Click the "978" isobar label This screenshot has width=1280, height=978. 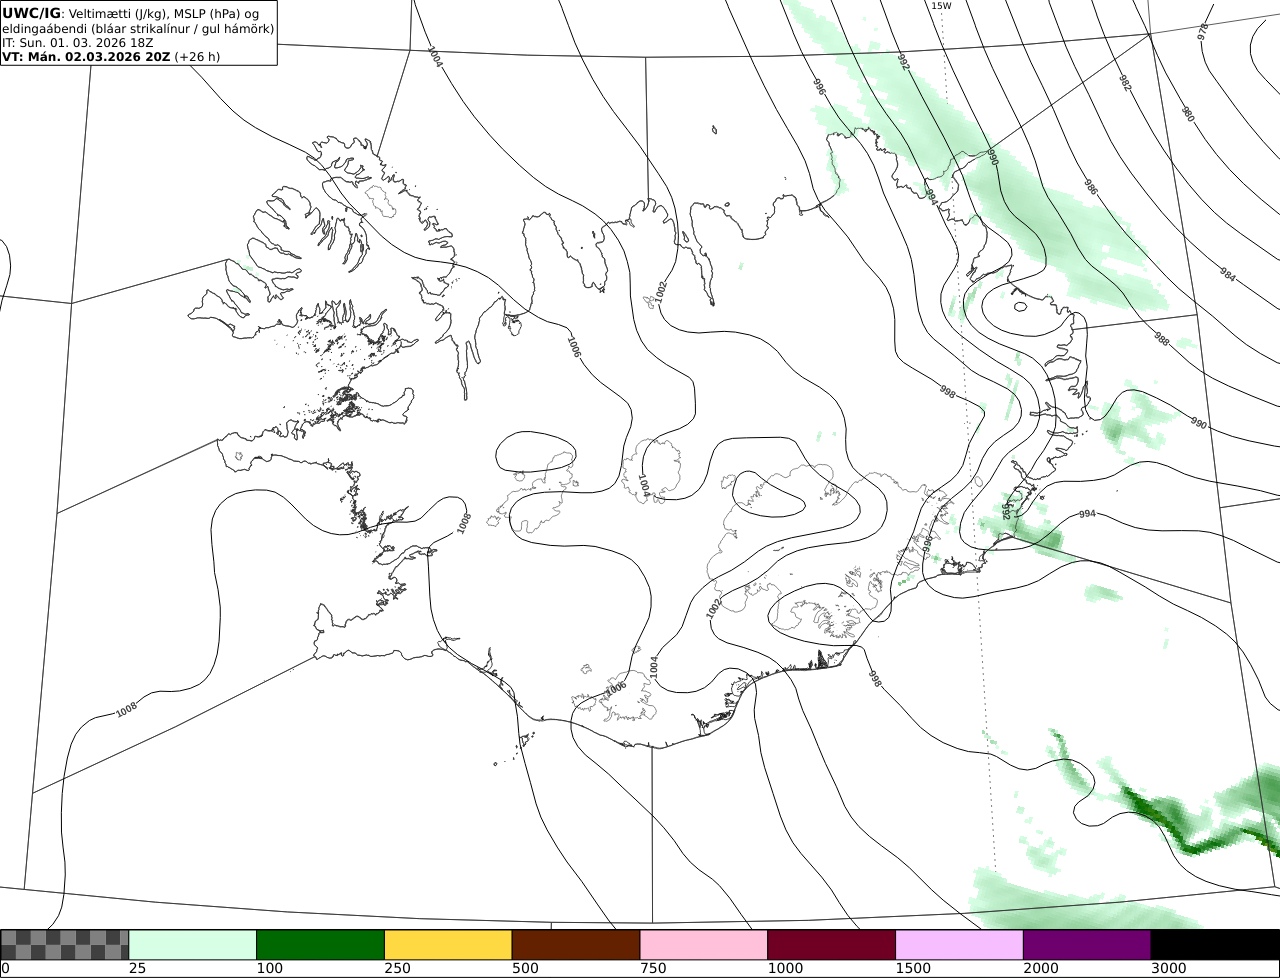1203,31
